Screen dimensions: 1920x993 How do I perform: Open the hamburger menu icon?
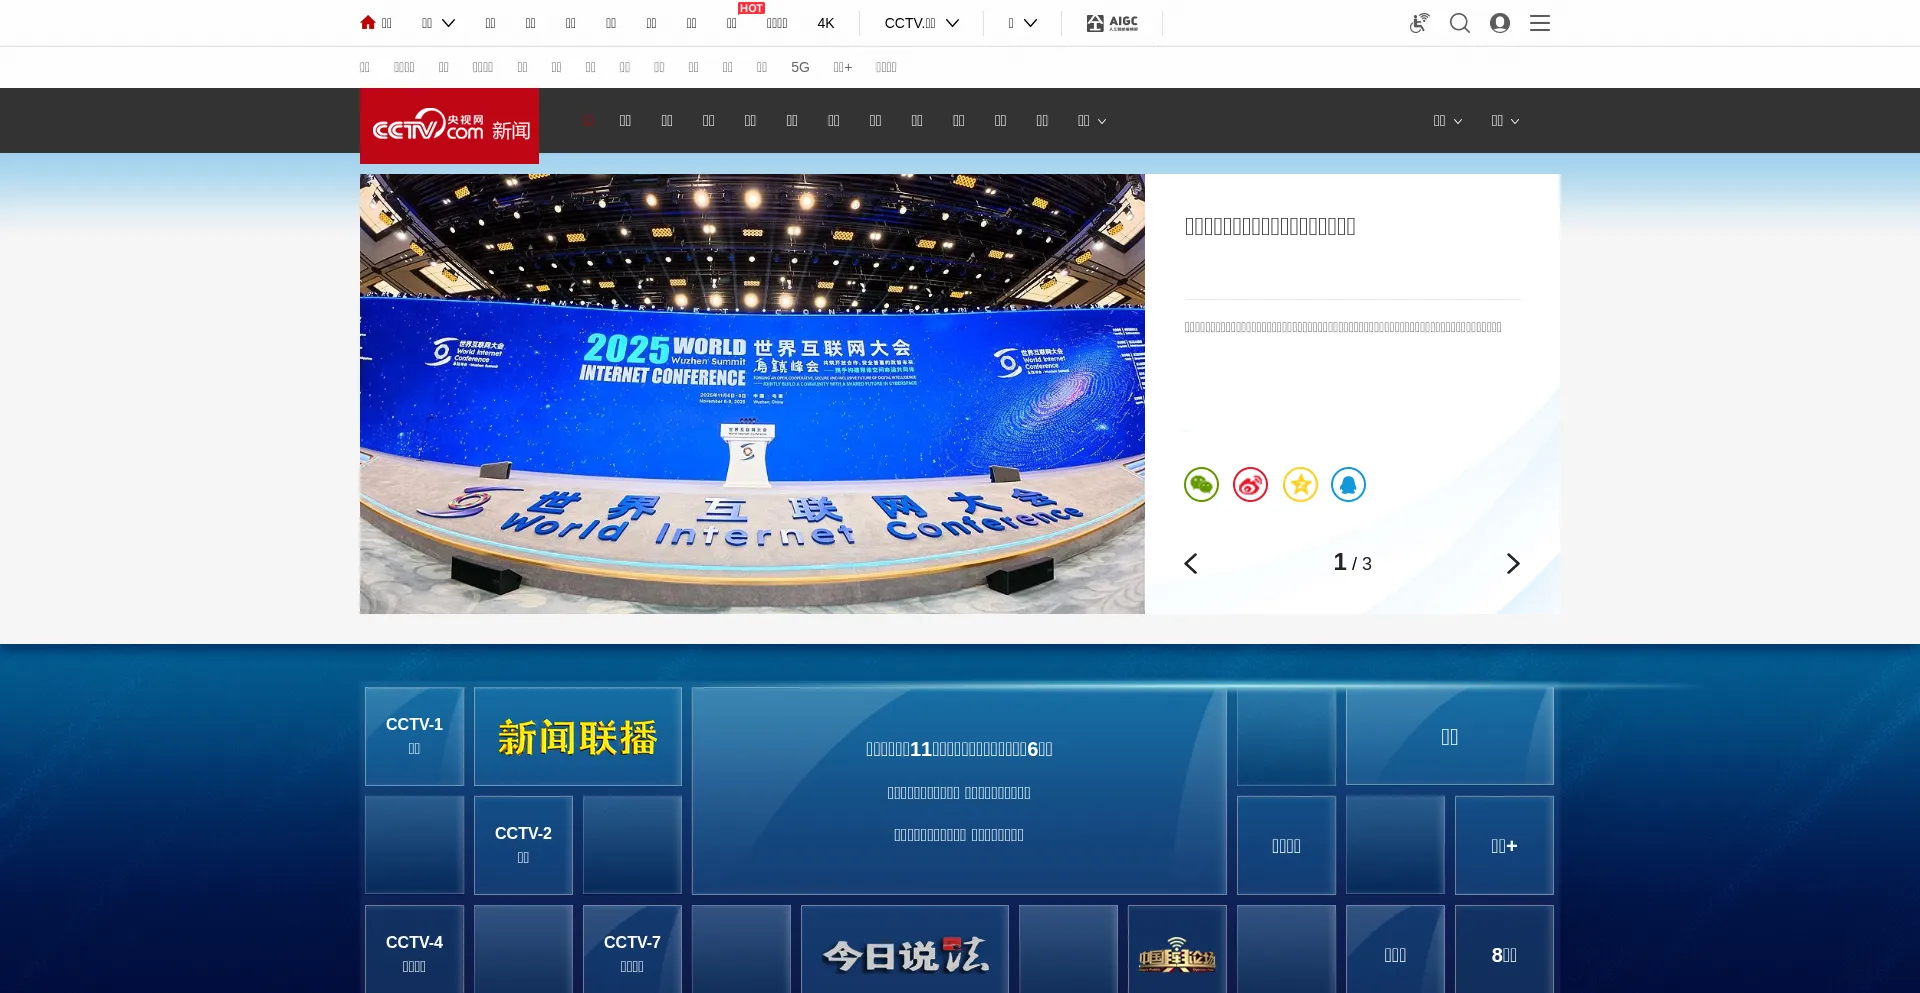[1539, 23]
